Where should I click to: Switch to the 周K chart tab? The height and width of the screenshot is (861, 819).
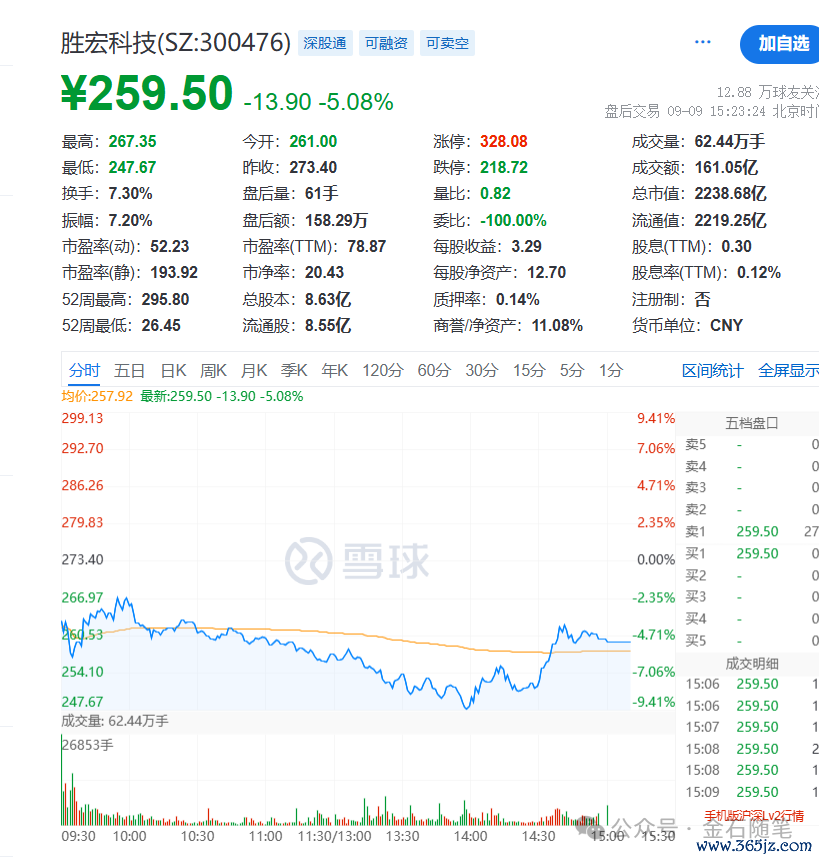click(x=214, y=371)
